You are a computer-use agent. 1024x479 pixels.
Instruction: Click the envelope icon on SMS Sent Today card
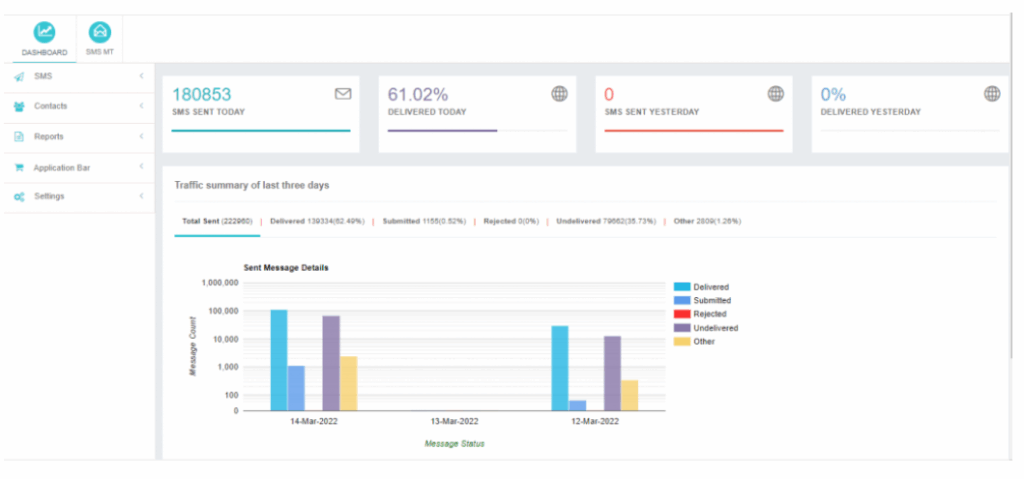[x=343, y=94]
